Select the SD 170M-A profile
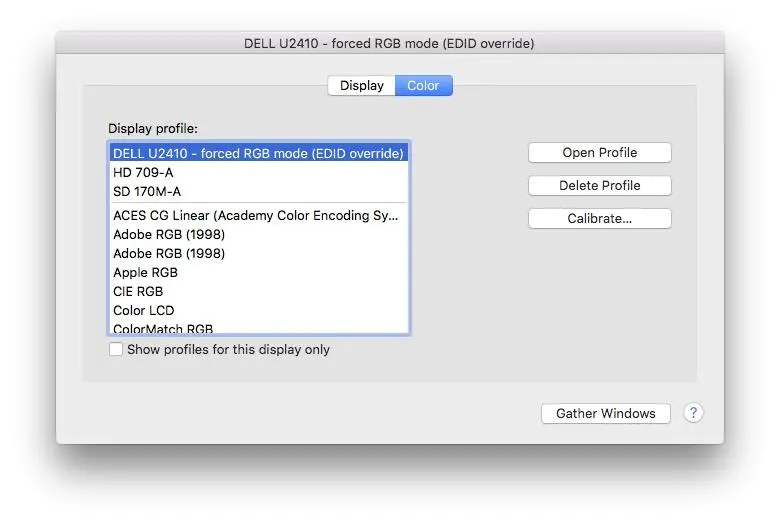The height and width of the screenshot is (524, 780). [x=259, y=192]
